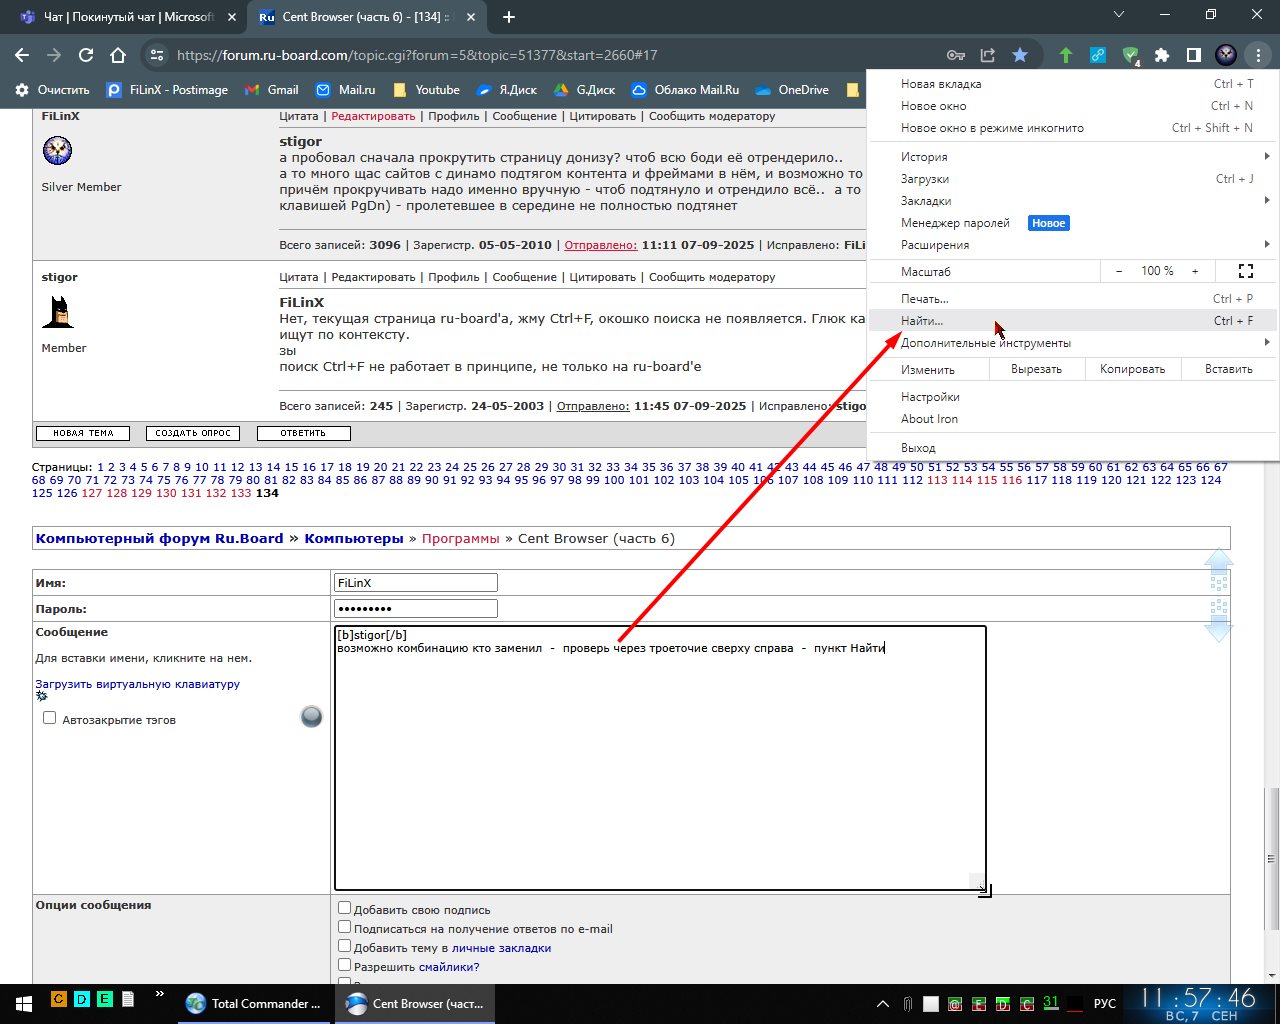The width and height of the screenshot is (1280, 1024).
Task: Enable Подписаться на получение ответов по e-mail
Action: pyautogui.click(x=344, y=927)
